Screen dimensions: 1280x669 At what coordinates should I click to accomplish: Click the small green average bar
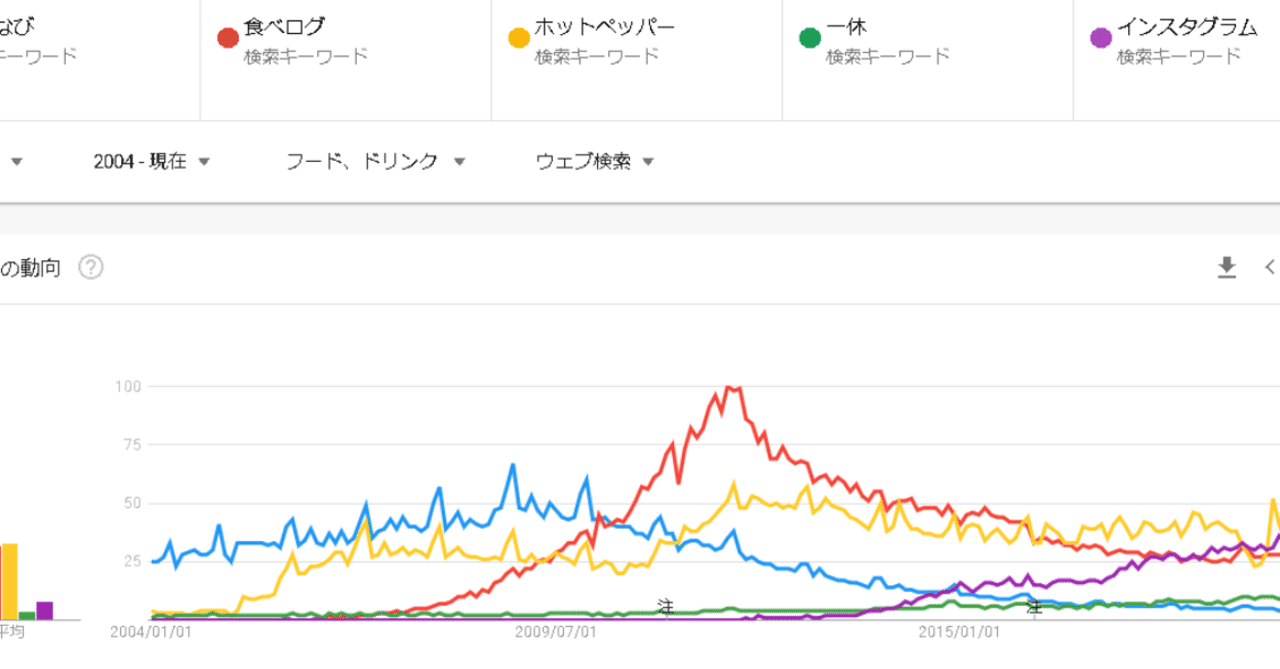point(27,615)
